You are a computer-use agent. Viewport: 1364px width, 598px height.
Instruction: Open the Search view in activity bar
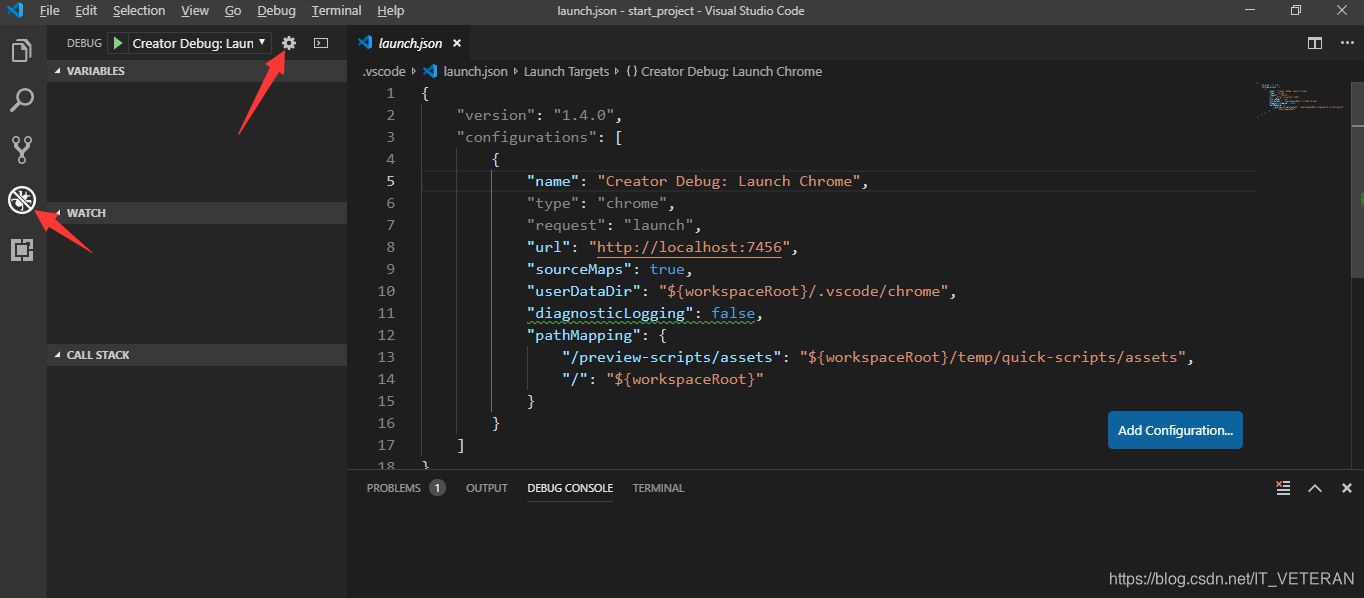(x=22, y=100)
